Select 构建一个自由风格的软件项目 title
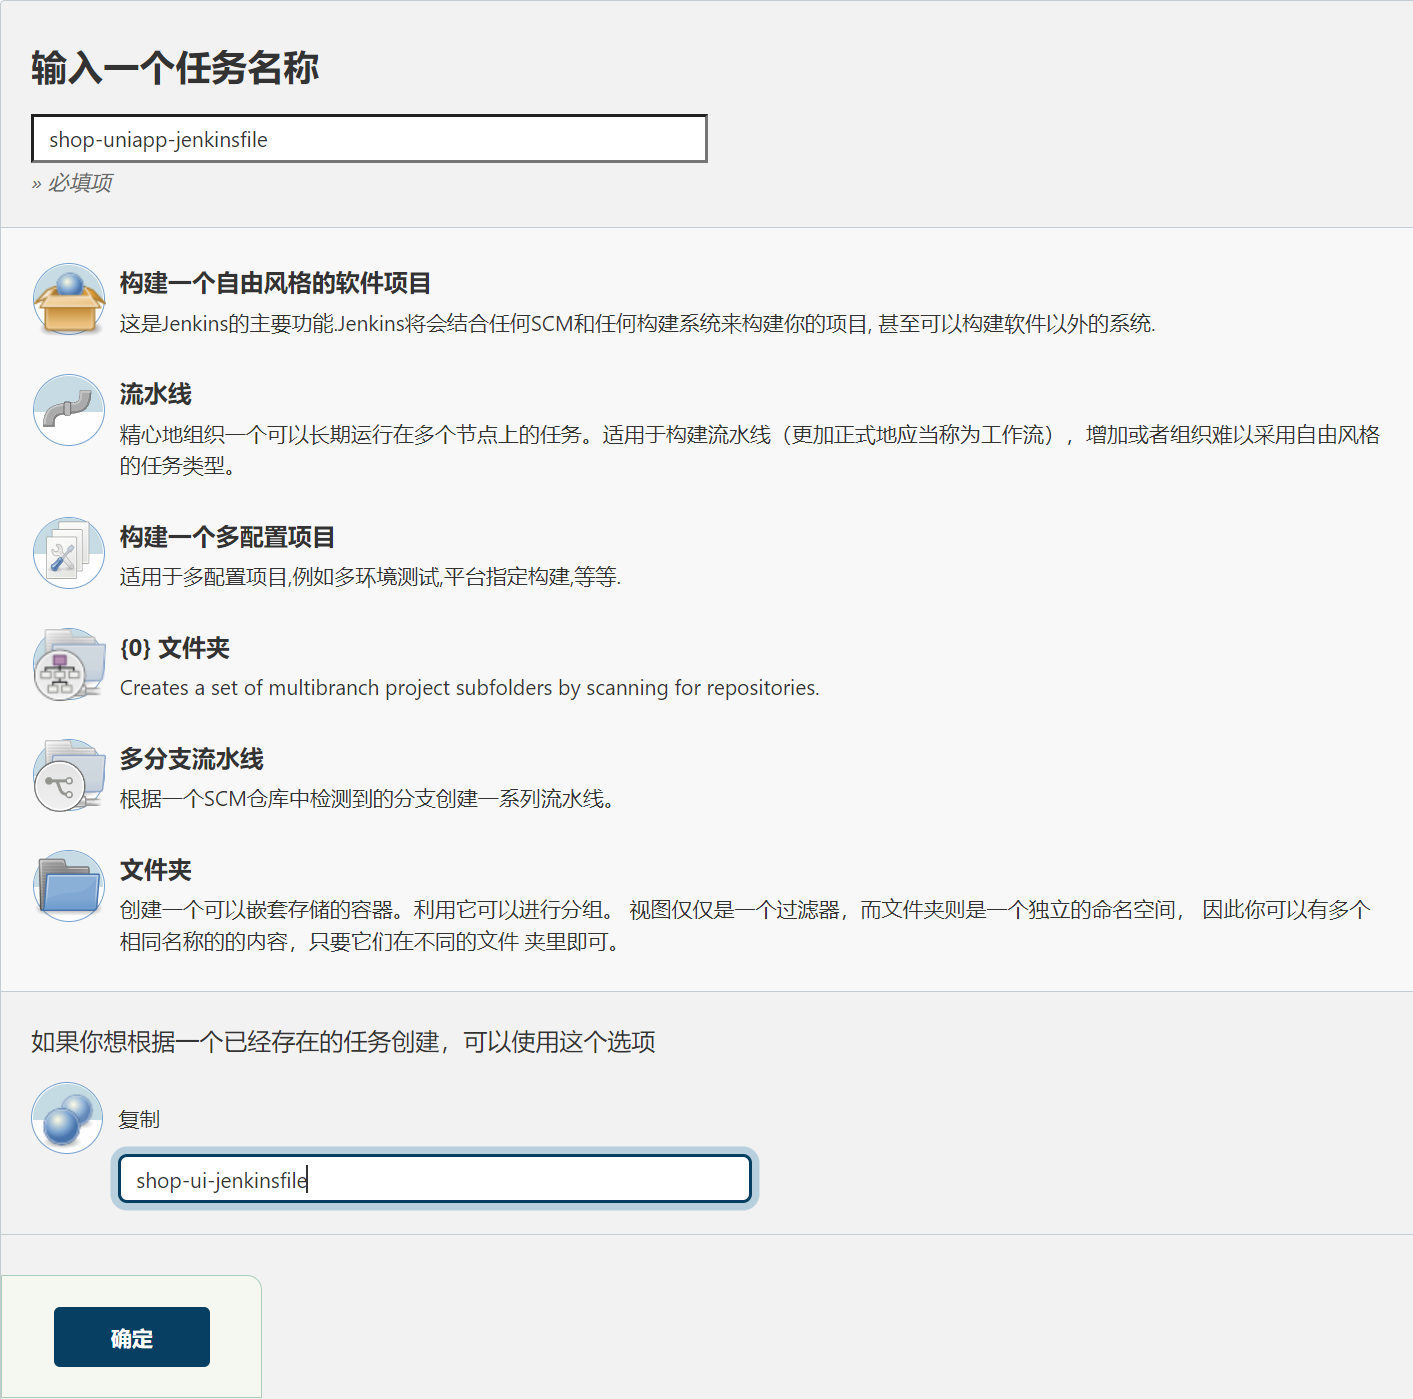1413x1399 pixels. (x=275, y=283)
